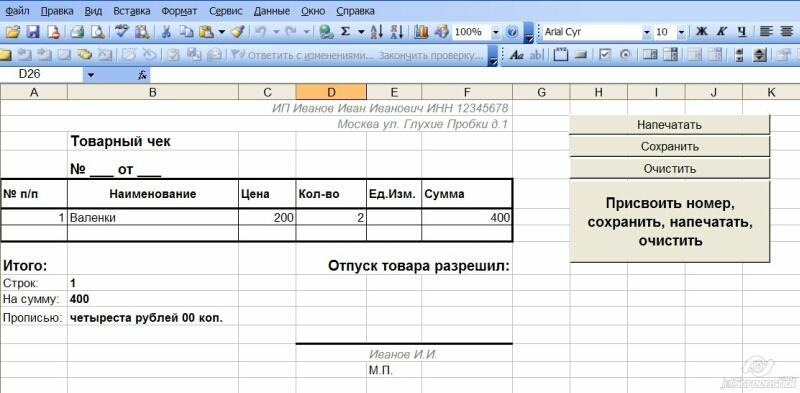Toggle bold (Ж) formatting

(x=702, y=32)
